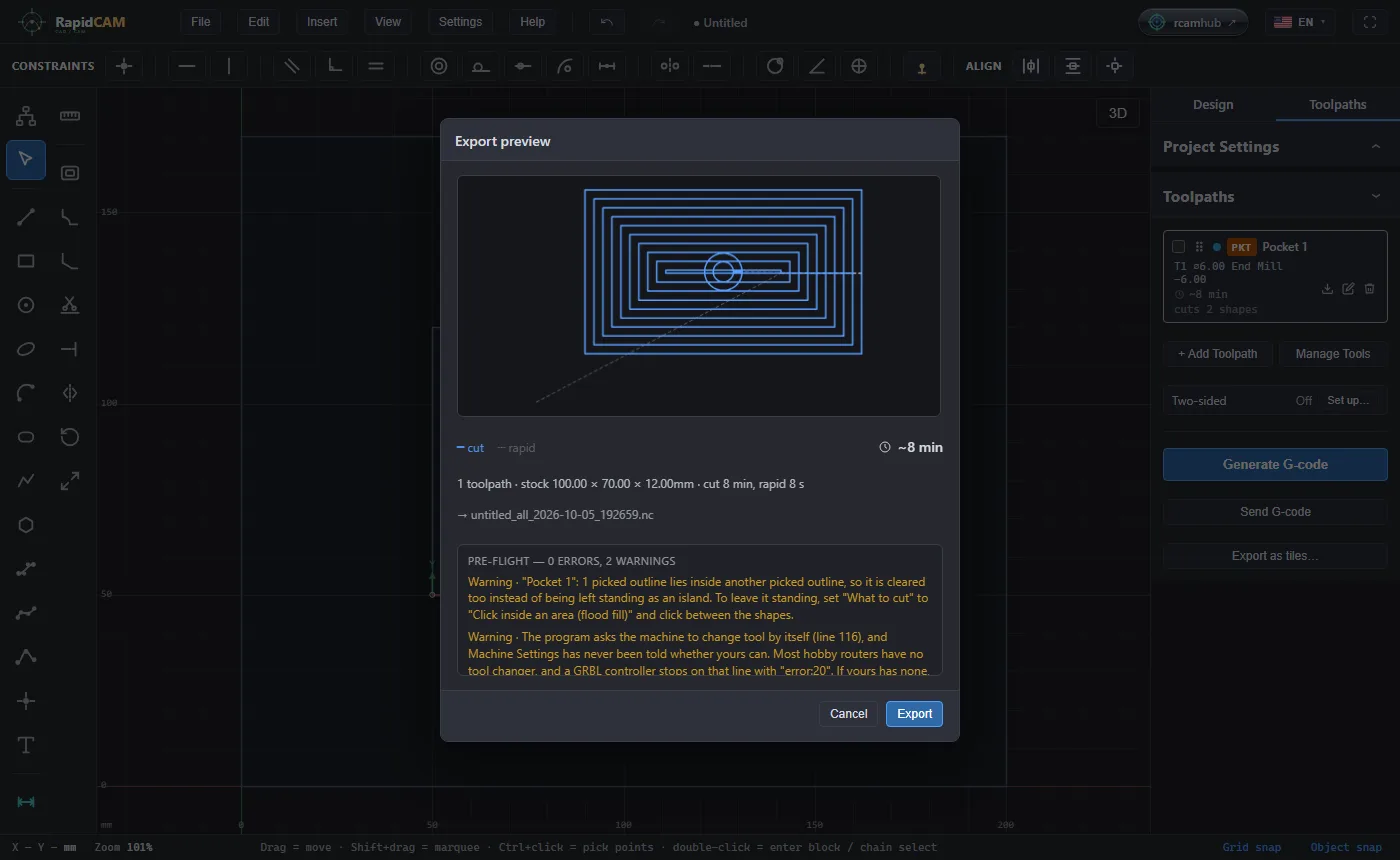
Task: Choose the hexagon polygon tool
Action: [26, 525]
